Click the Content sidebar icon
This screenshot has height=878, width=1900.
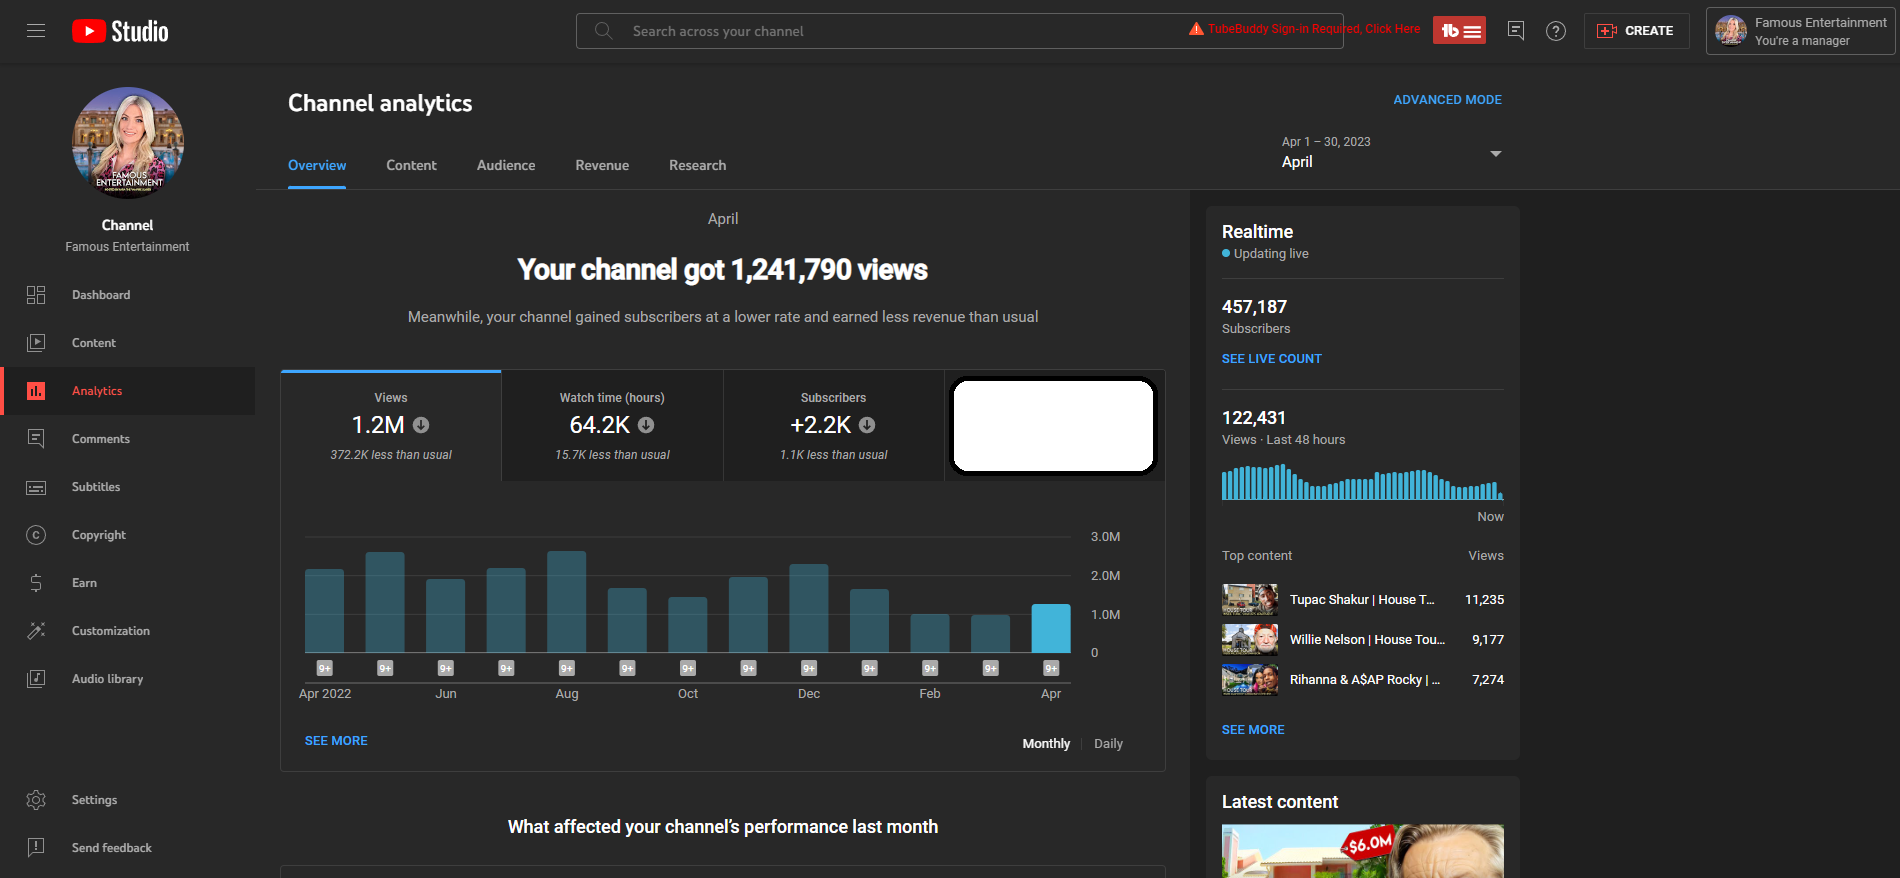[36, 343]
